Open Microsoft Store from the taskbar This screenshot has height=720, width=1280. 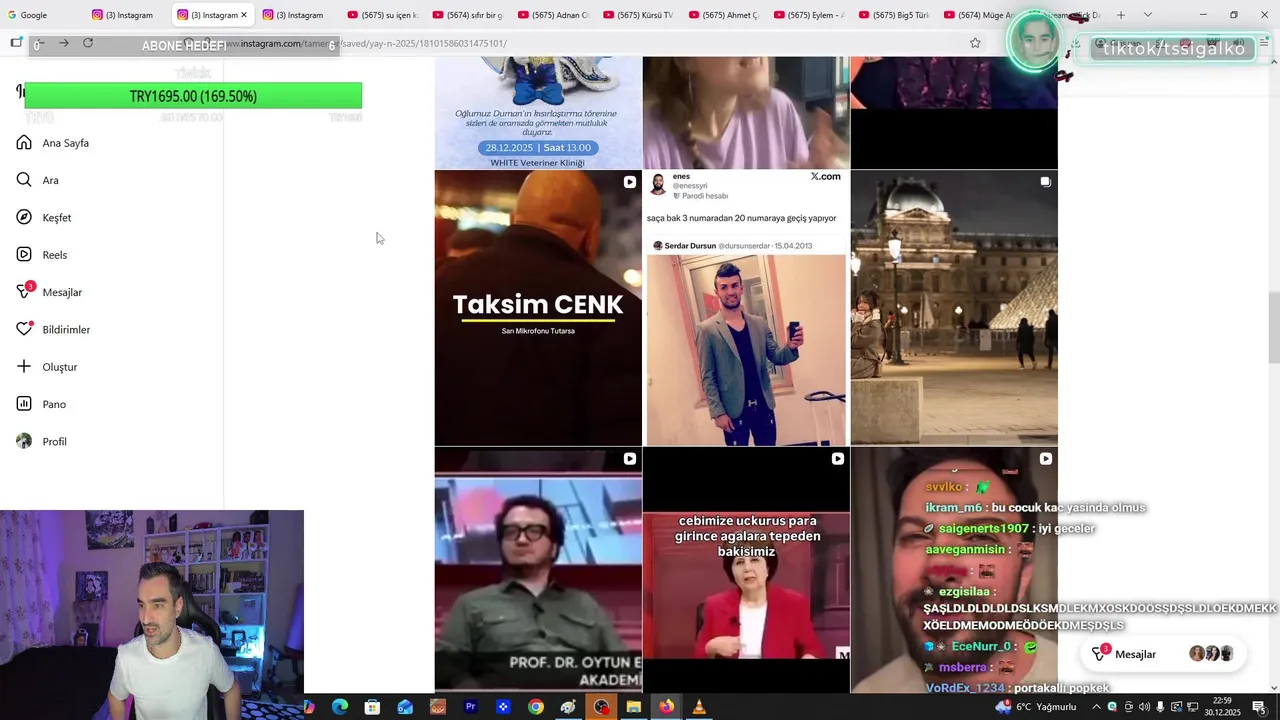372,707
